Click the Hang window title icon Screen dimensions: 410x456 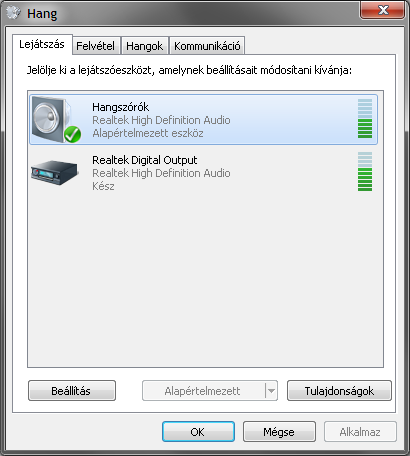click(x=14, y=13)
